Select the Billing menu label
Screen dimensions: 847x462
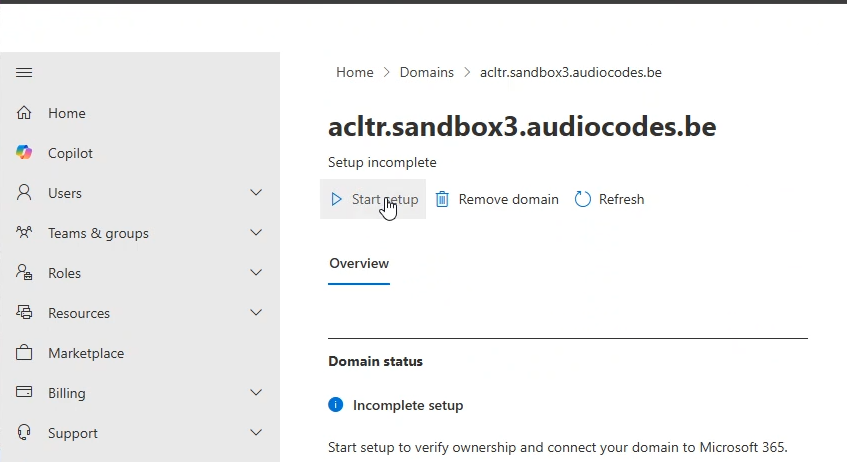66,393
